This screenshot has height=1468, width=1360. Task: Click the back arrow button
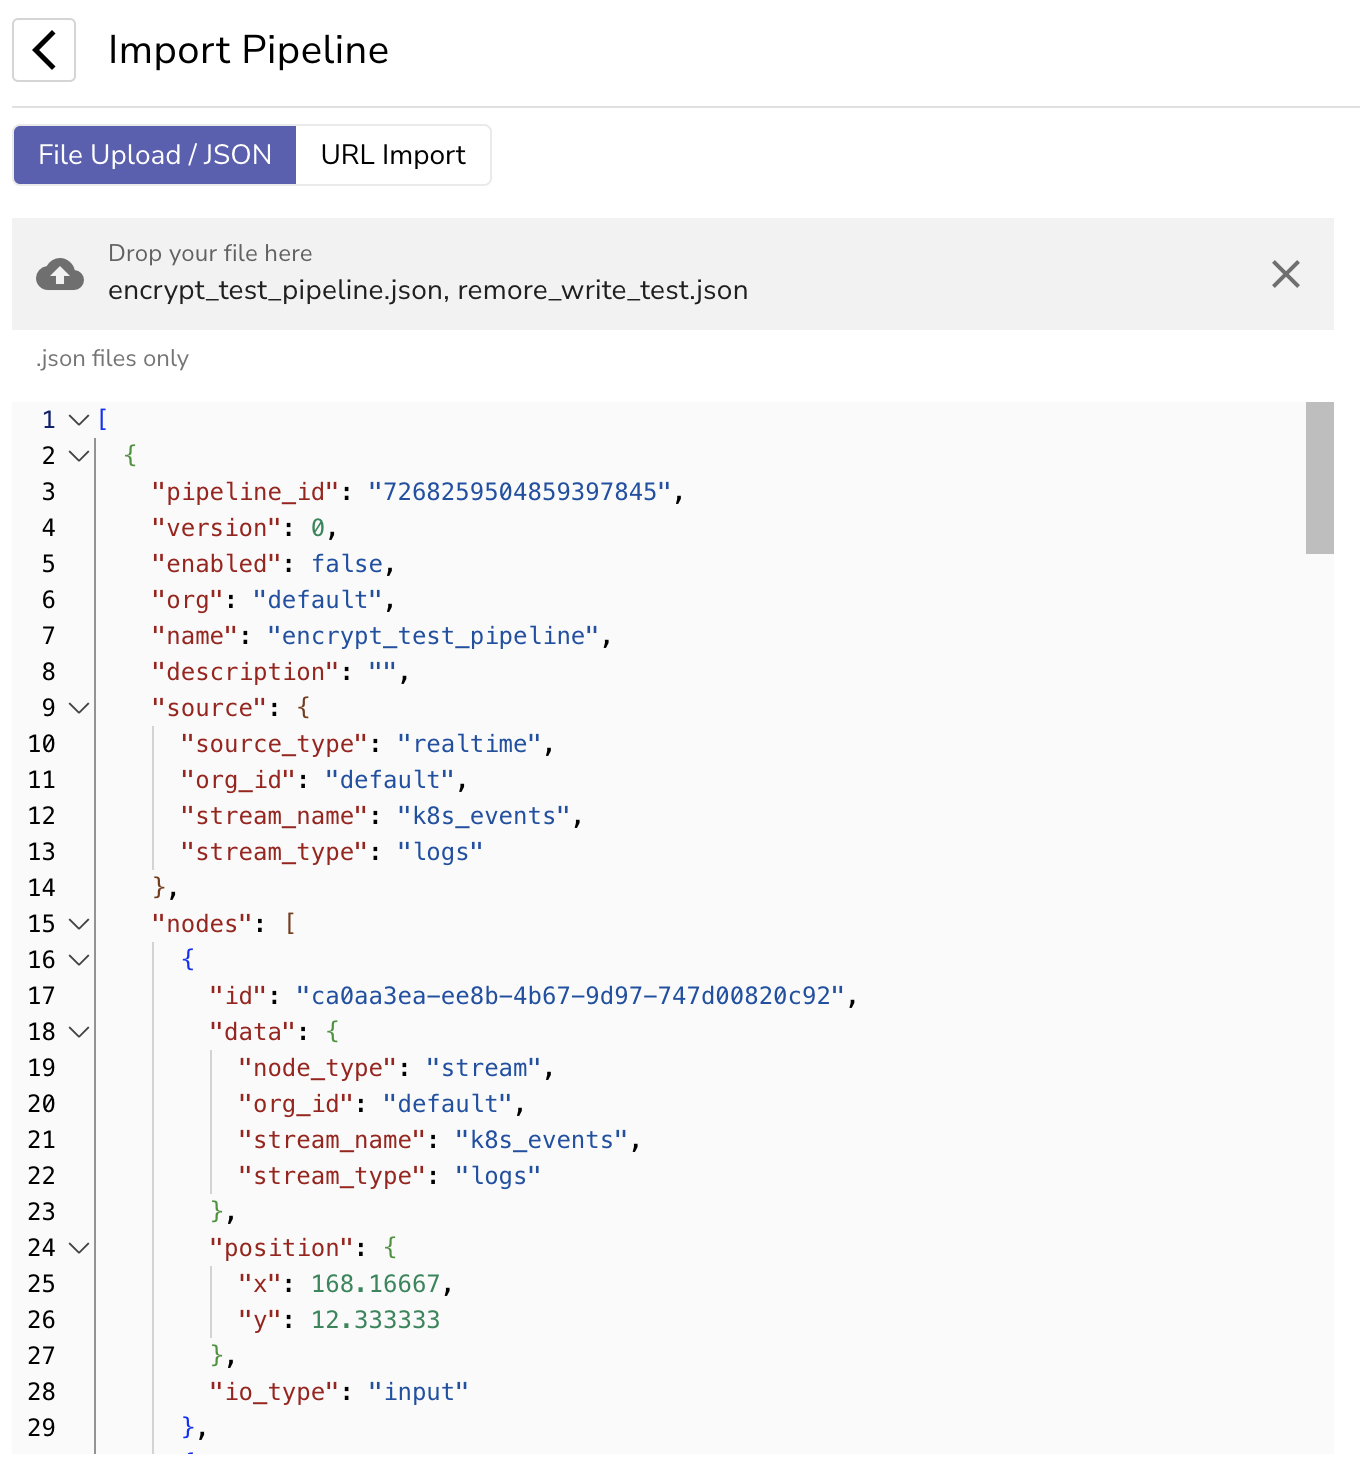[x=44, y=50]
